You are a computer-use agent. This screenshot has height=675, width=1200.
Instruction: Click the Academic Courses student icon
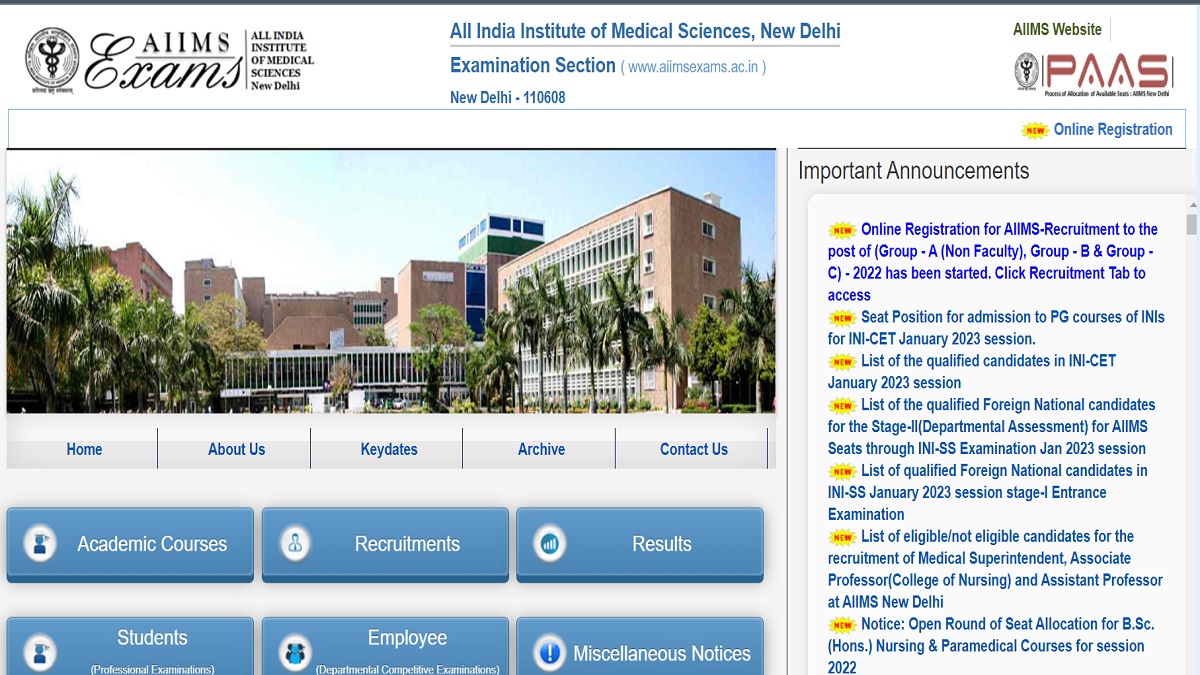pyautogui.click(x=40, y=544)
